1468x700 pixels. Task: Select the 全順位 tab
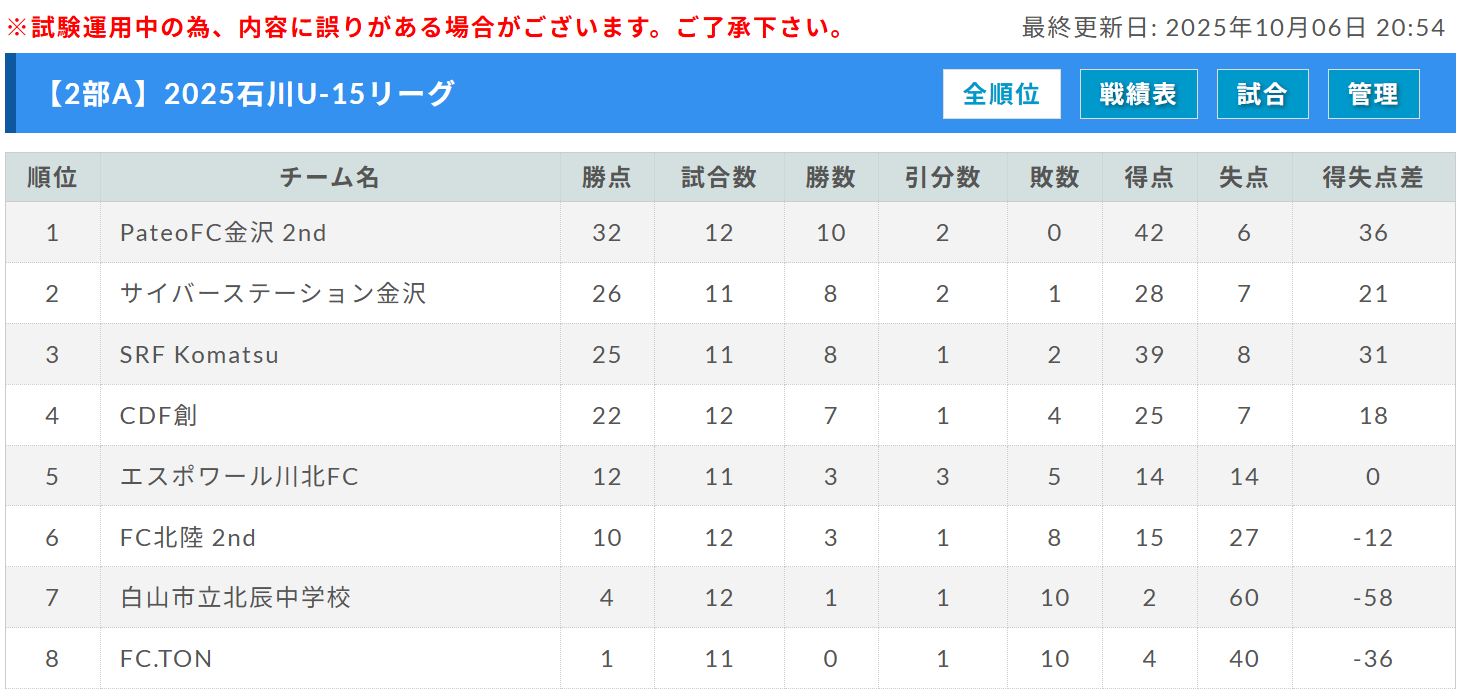1001,94
